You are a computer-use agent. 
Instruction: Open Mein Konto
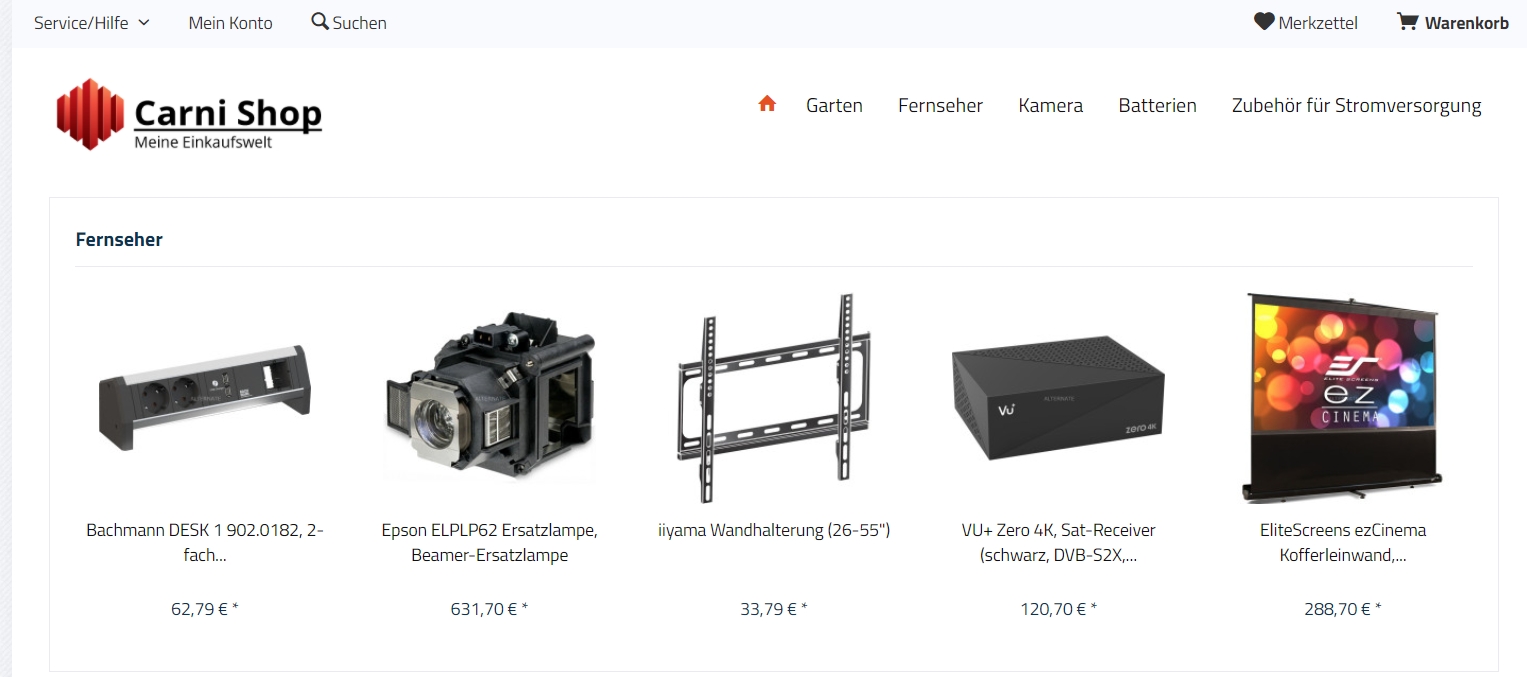tap(230, 23)
